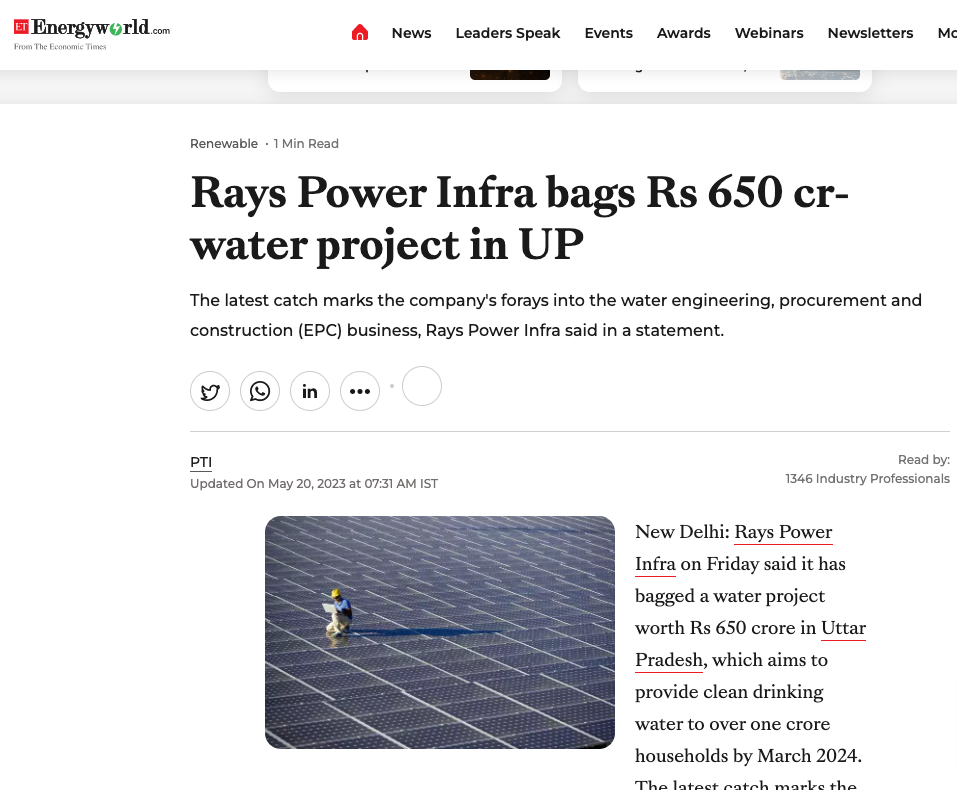The height and width of the screenshot is (790, 957).
Task: Click the solar panel article image
Action: (440, 632)
